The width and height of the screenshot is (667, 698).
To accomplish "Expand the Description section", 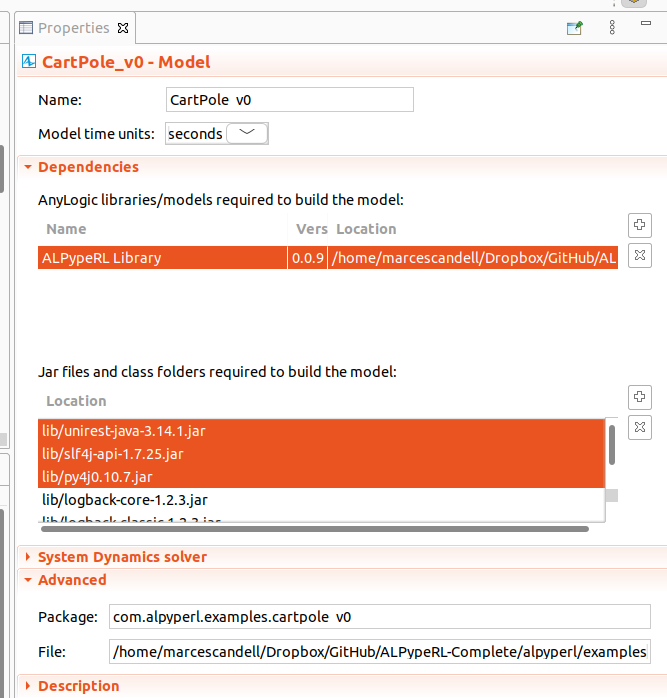I will tap(28, 686).
